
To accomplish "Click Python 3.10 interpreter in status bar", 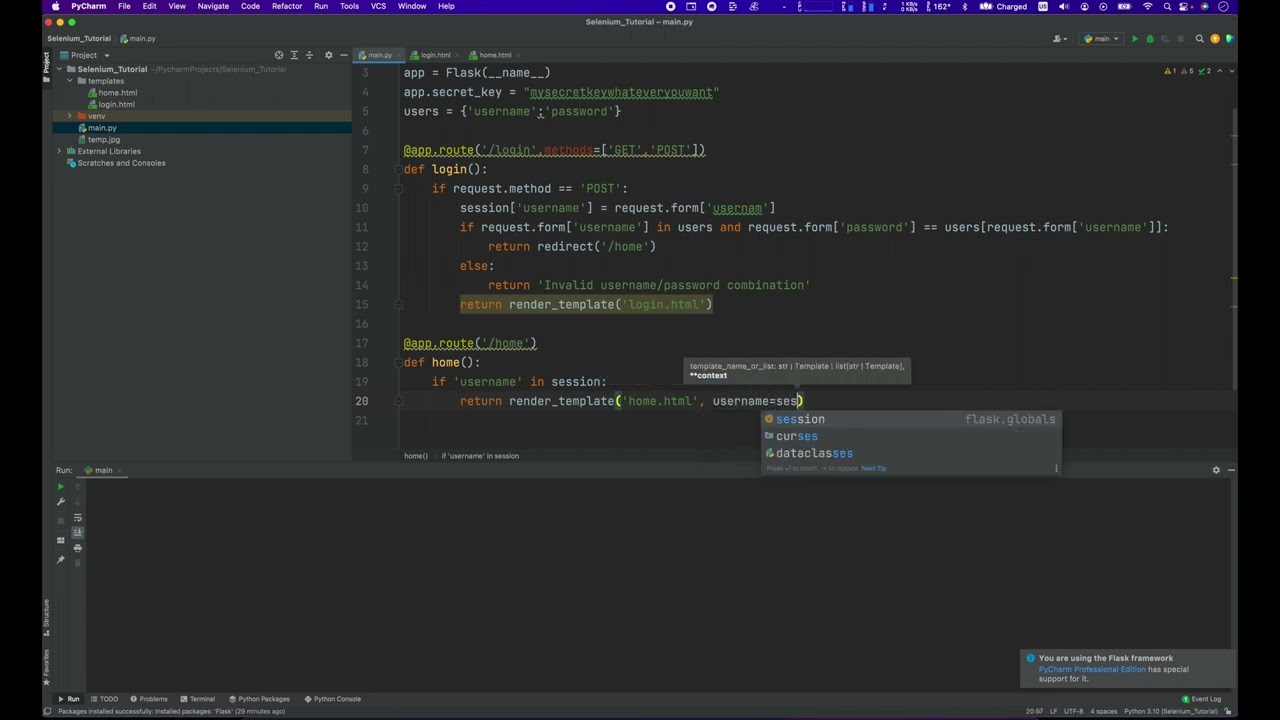I will click(x=1170, y=711).
